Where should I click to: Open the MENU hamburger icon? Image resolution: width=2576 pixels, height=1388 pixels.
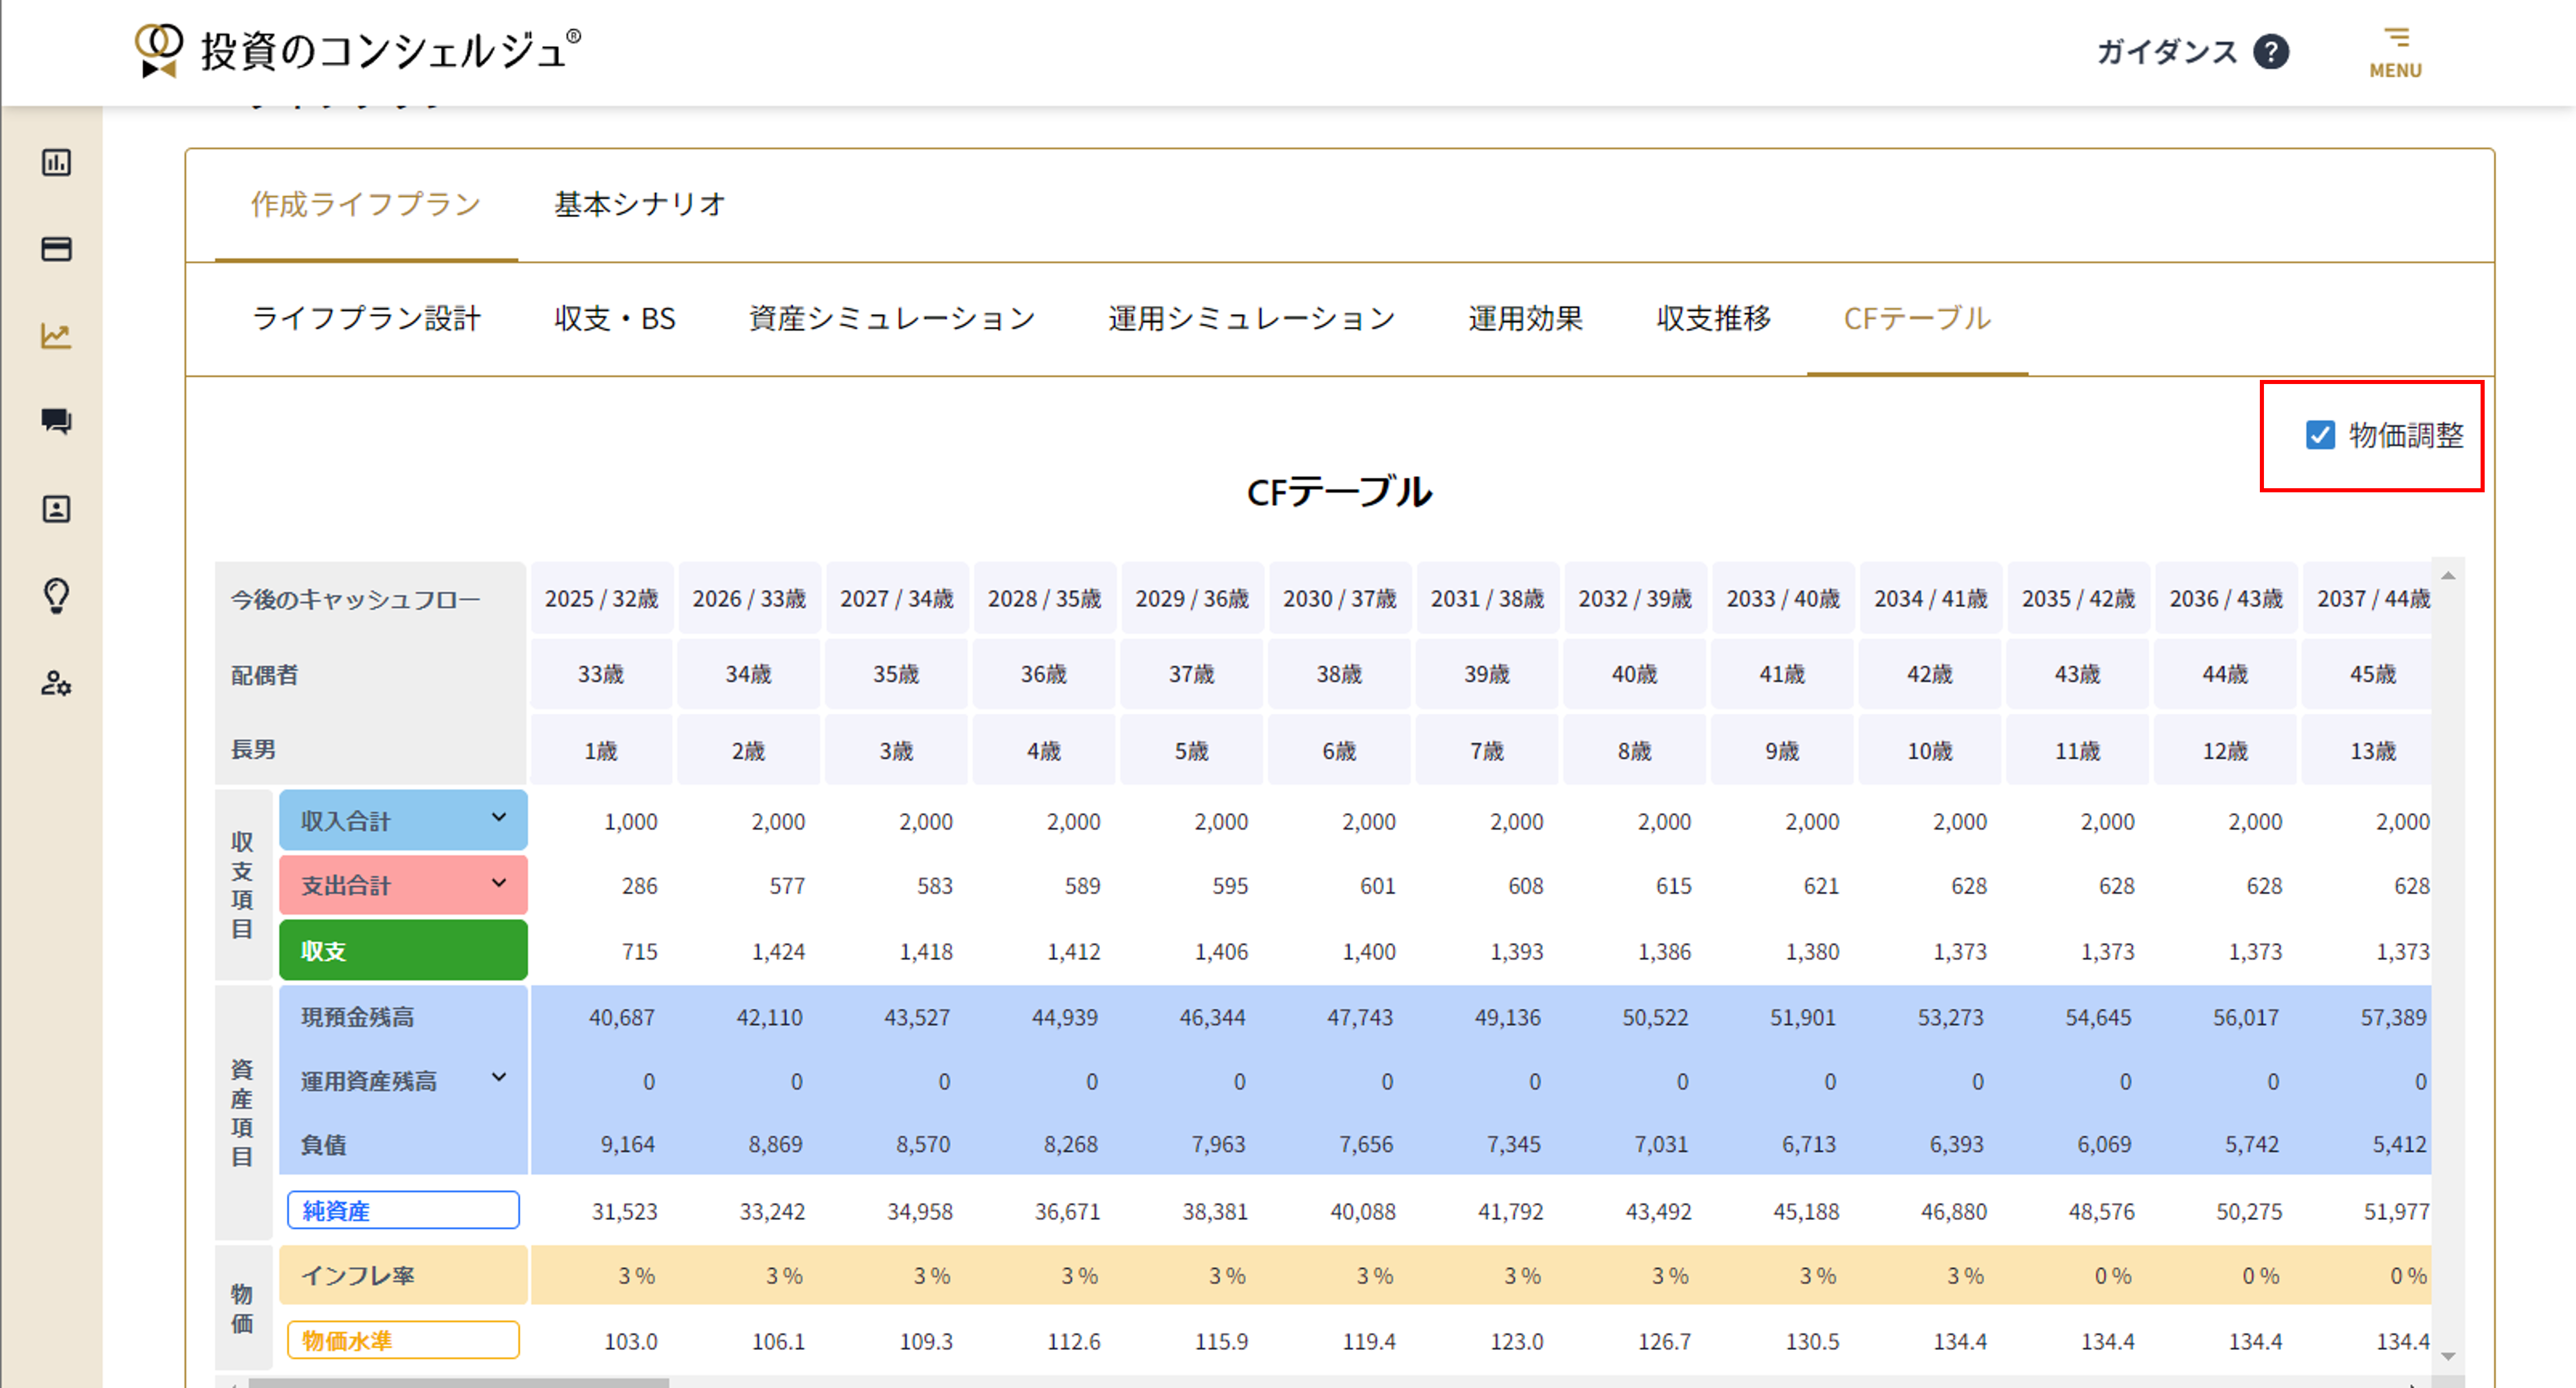[x=2395, y=52]
